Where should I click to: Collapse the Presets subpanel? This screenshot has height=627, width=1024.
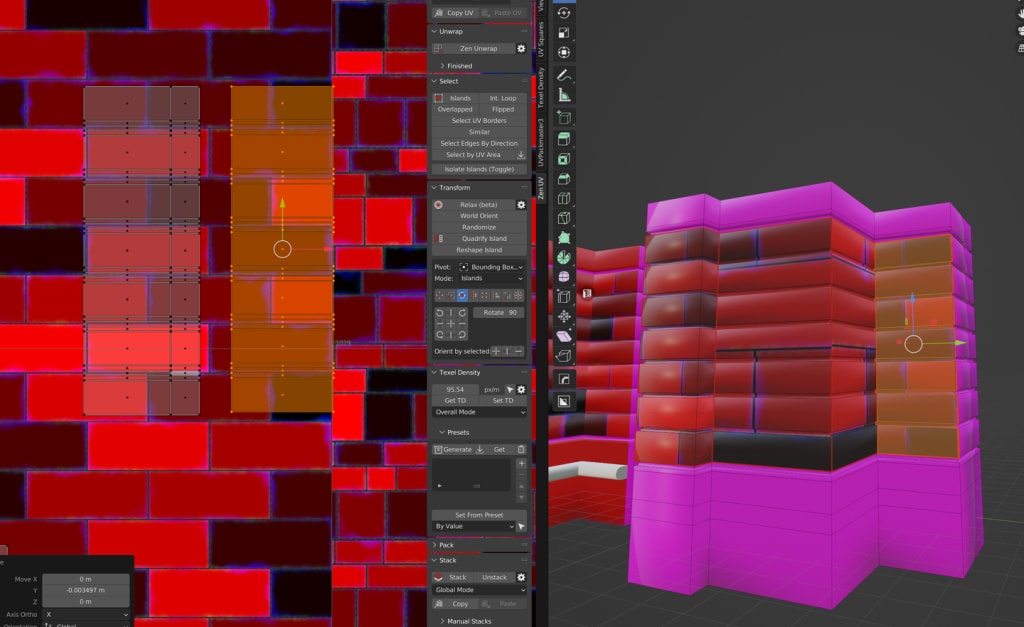point(454,432)
